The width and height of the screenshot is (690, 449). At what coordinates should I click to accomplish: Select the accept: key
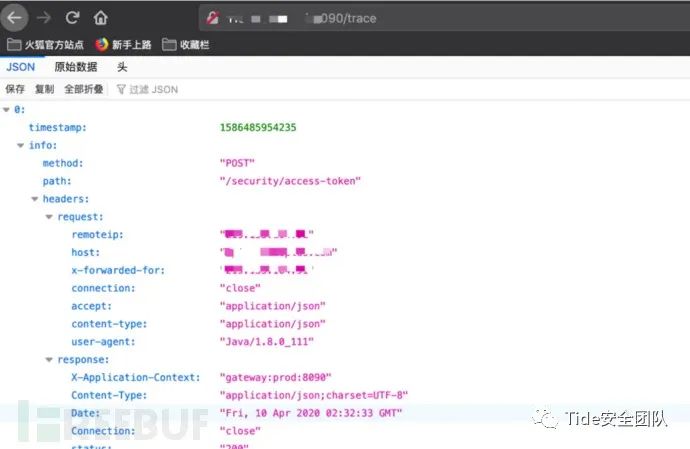click(x=92, y=306)
